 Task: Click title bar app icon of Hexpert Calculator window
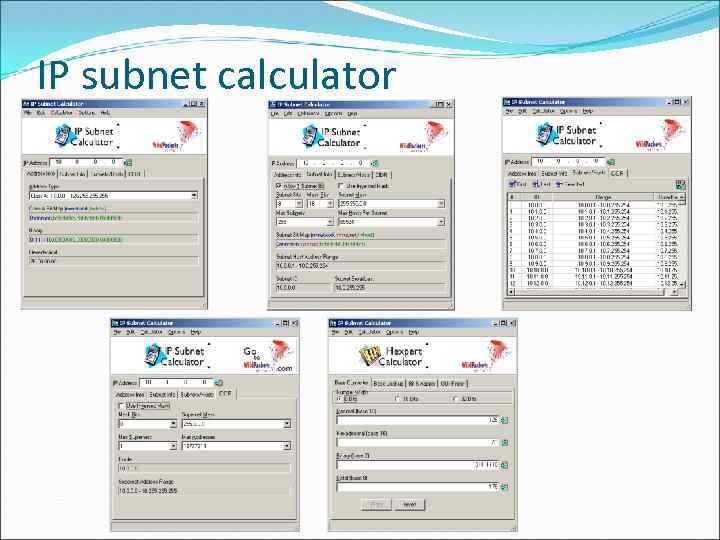333,323
